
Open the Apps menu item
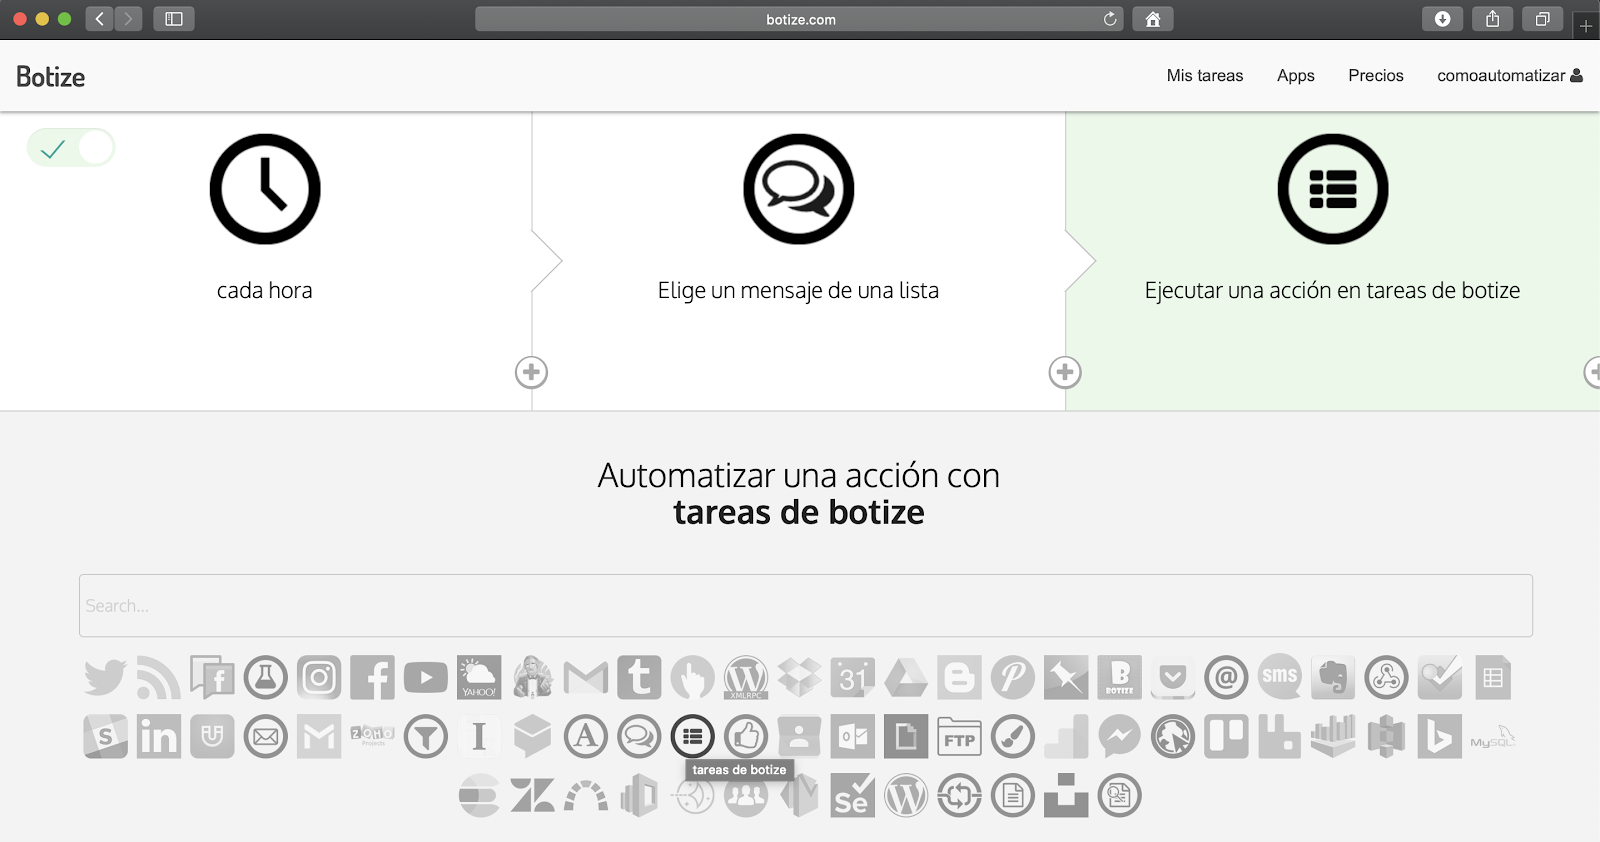click(1296, 76)
